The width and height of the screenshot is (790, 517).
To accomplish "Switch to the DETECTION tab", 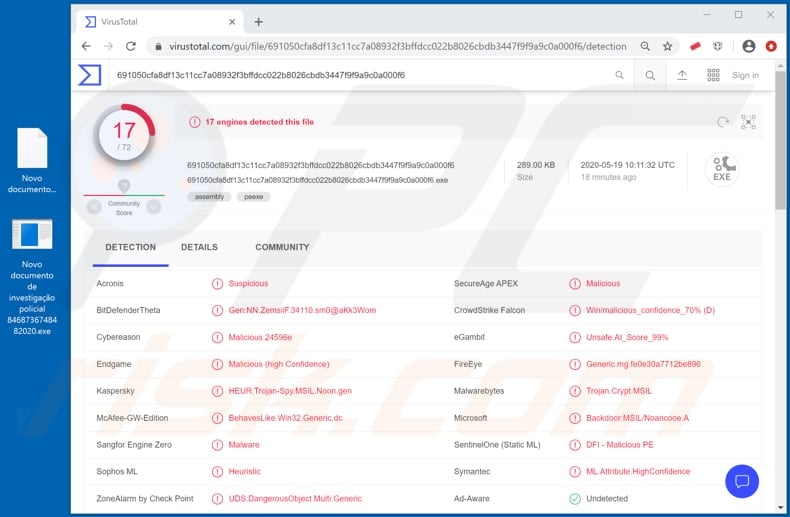I will pyautogui.click(x=130, y=247).
